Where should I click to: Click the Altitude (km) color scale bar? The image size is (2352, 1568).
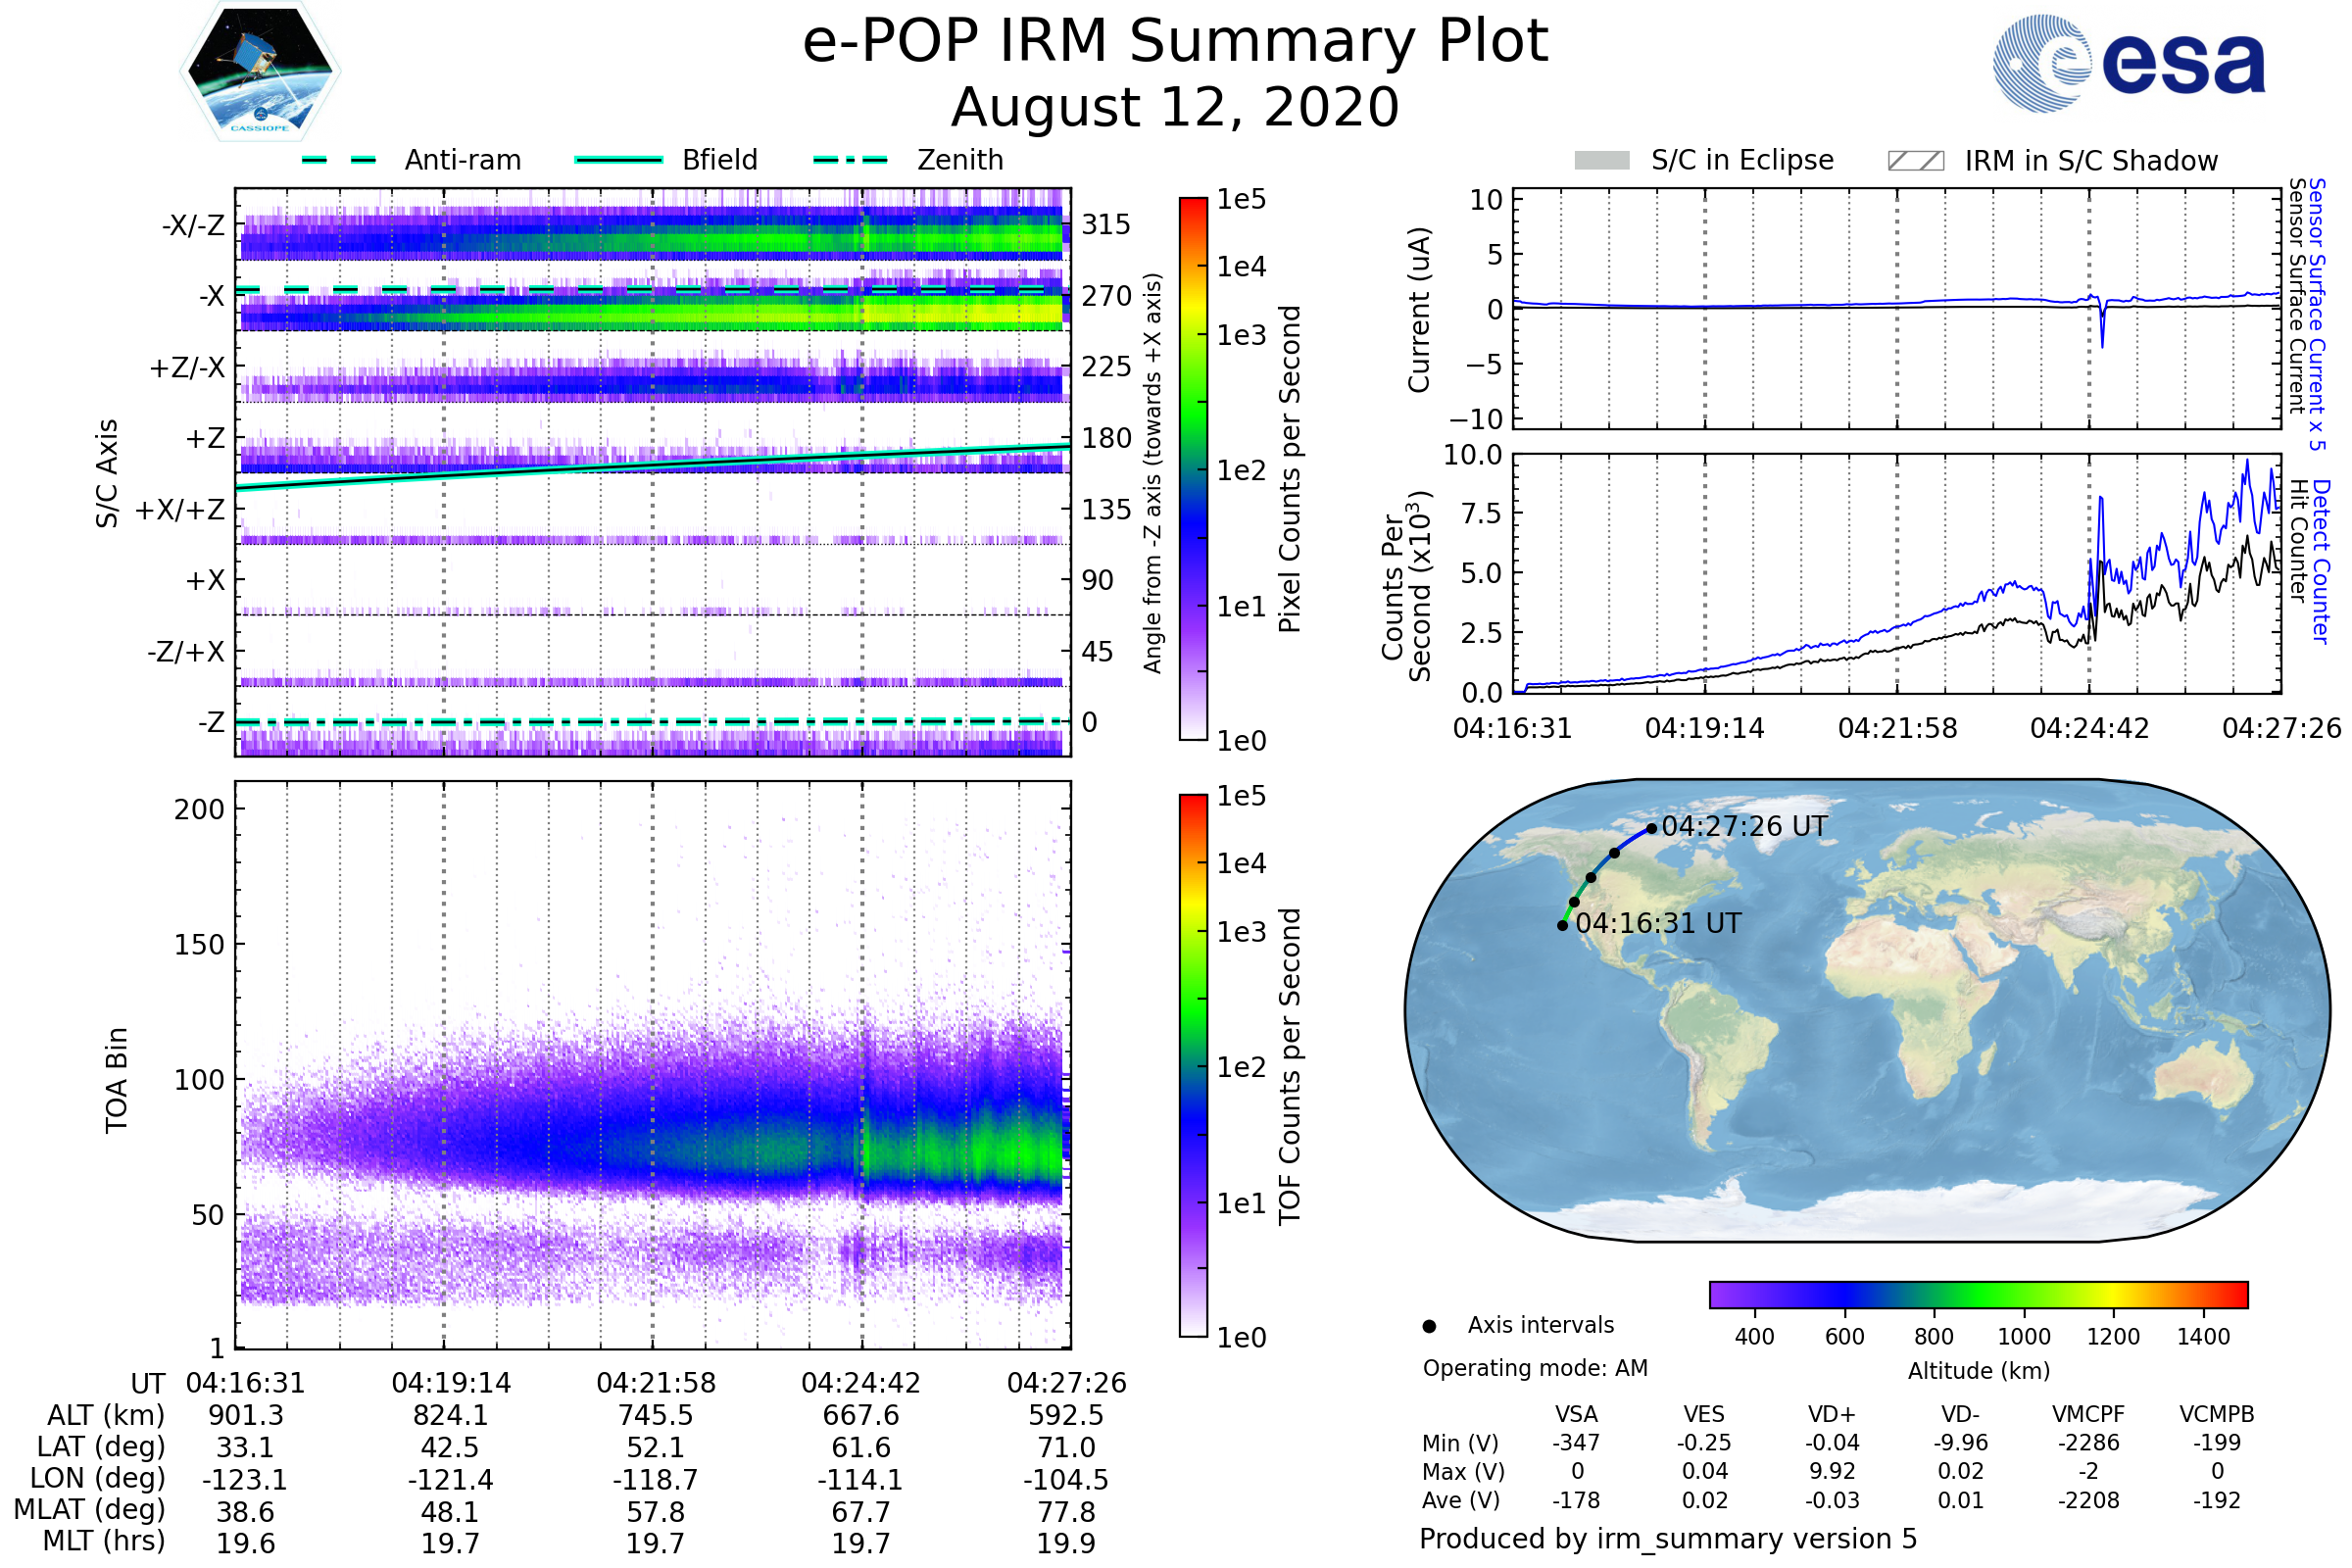click(1979, 1295)
